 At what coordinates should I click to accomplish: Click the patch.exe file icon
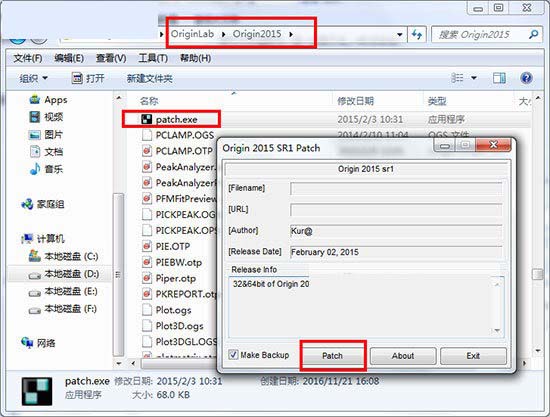(x=147, y=120)
